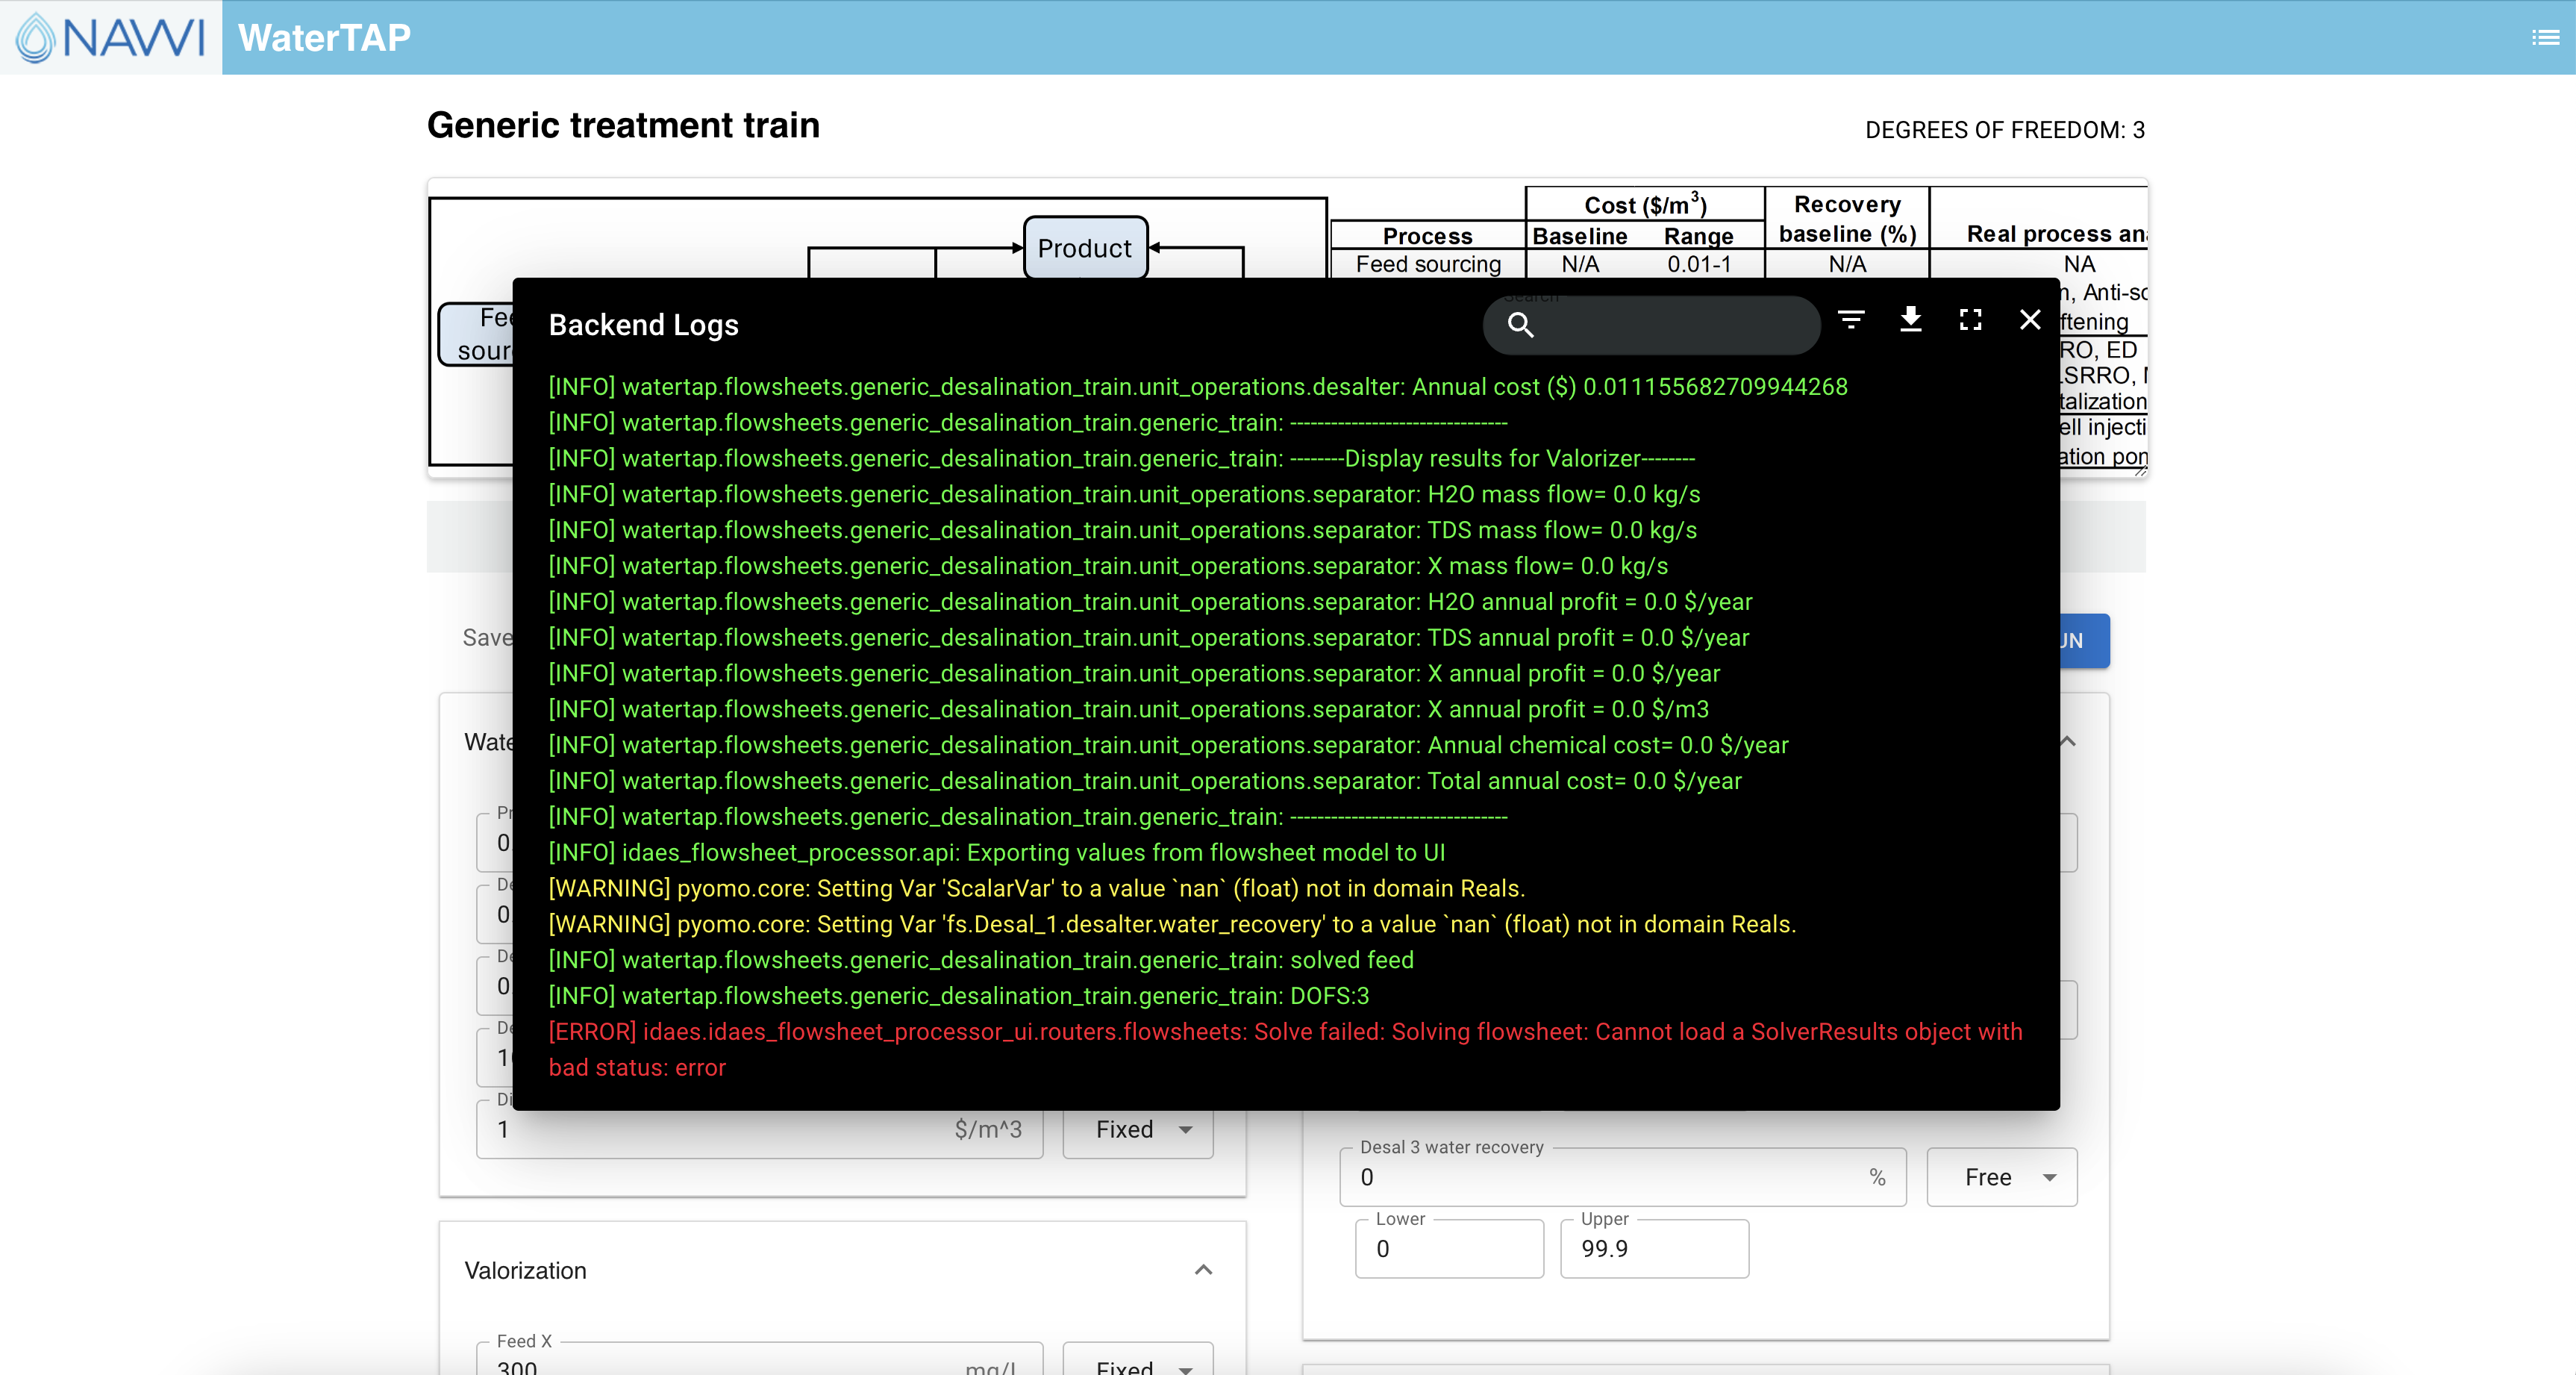Image resolution: width=2576 pixels, height=1375 pixels.
Task: Collapse the Valorization section
Action: [x=1203, y=1270]
